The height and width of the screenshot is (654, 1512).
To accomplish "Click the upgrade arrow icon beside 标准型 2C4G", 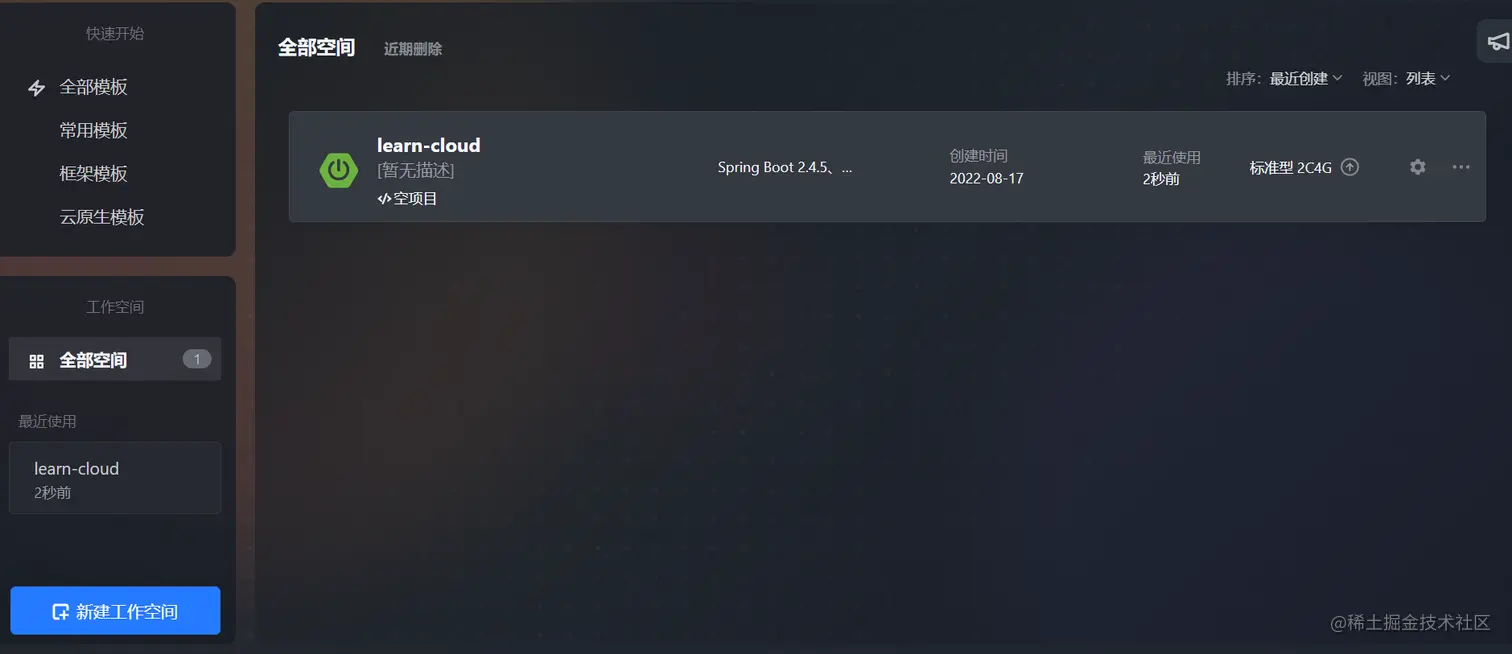I will click(x=1350, y=167).
